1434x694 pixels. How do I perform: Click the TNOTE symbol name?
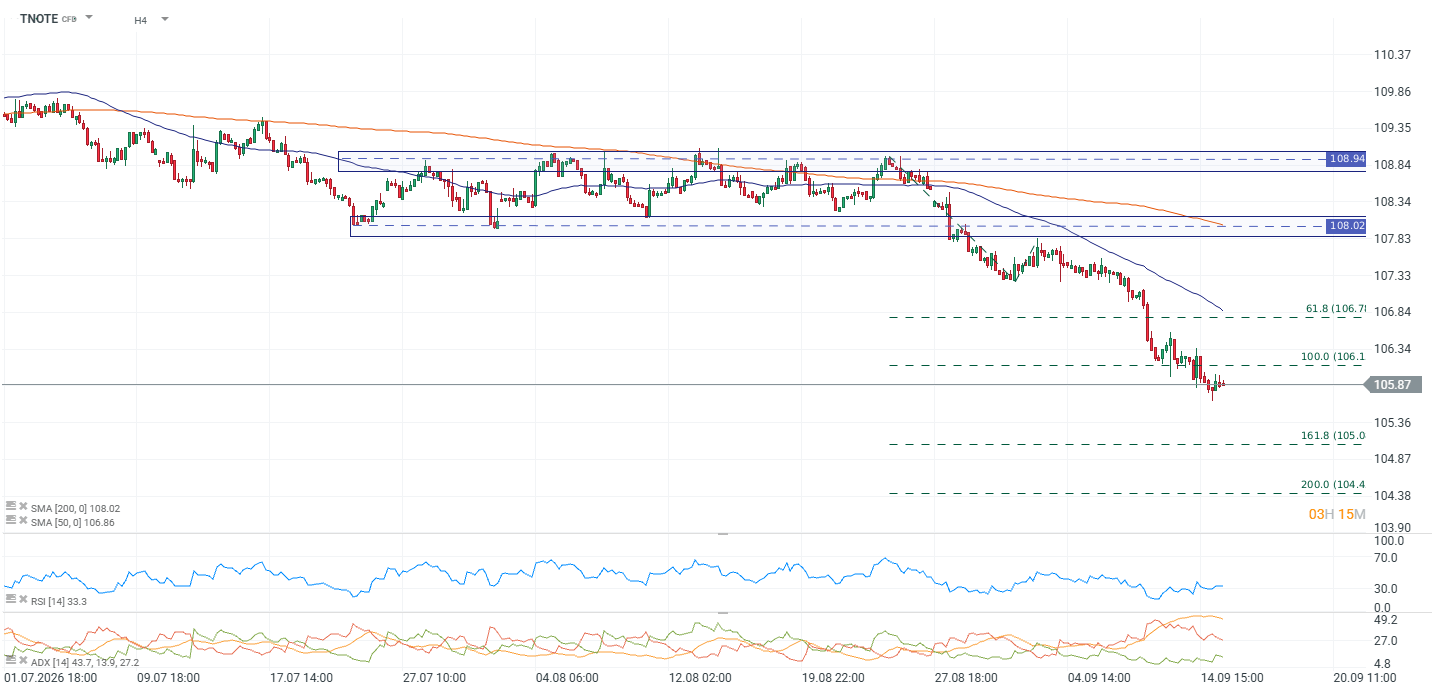pos(38,18)
